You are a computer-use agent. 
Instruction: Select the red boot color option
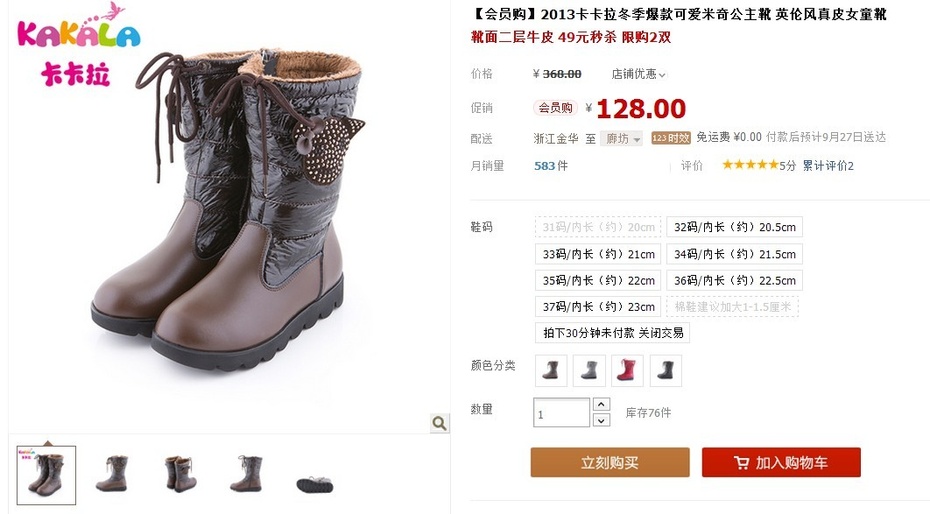pyautogui.click(x=627, y=371)
